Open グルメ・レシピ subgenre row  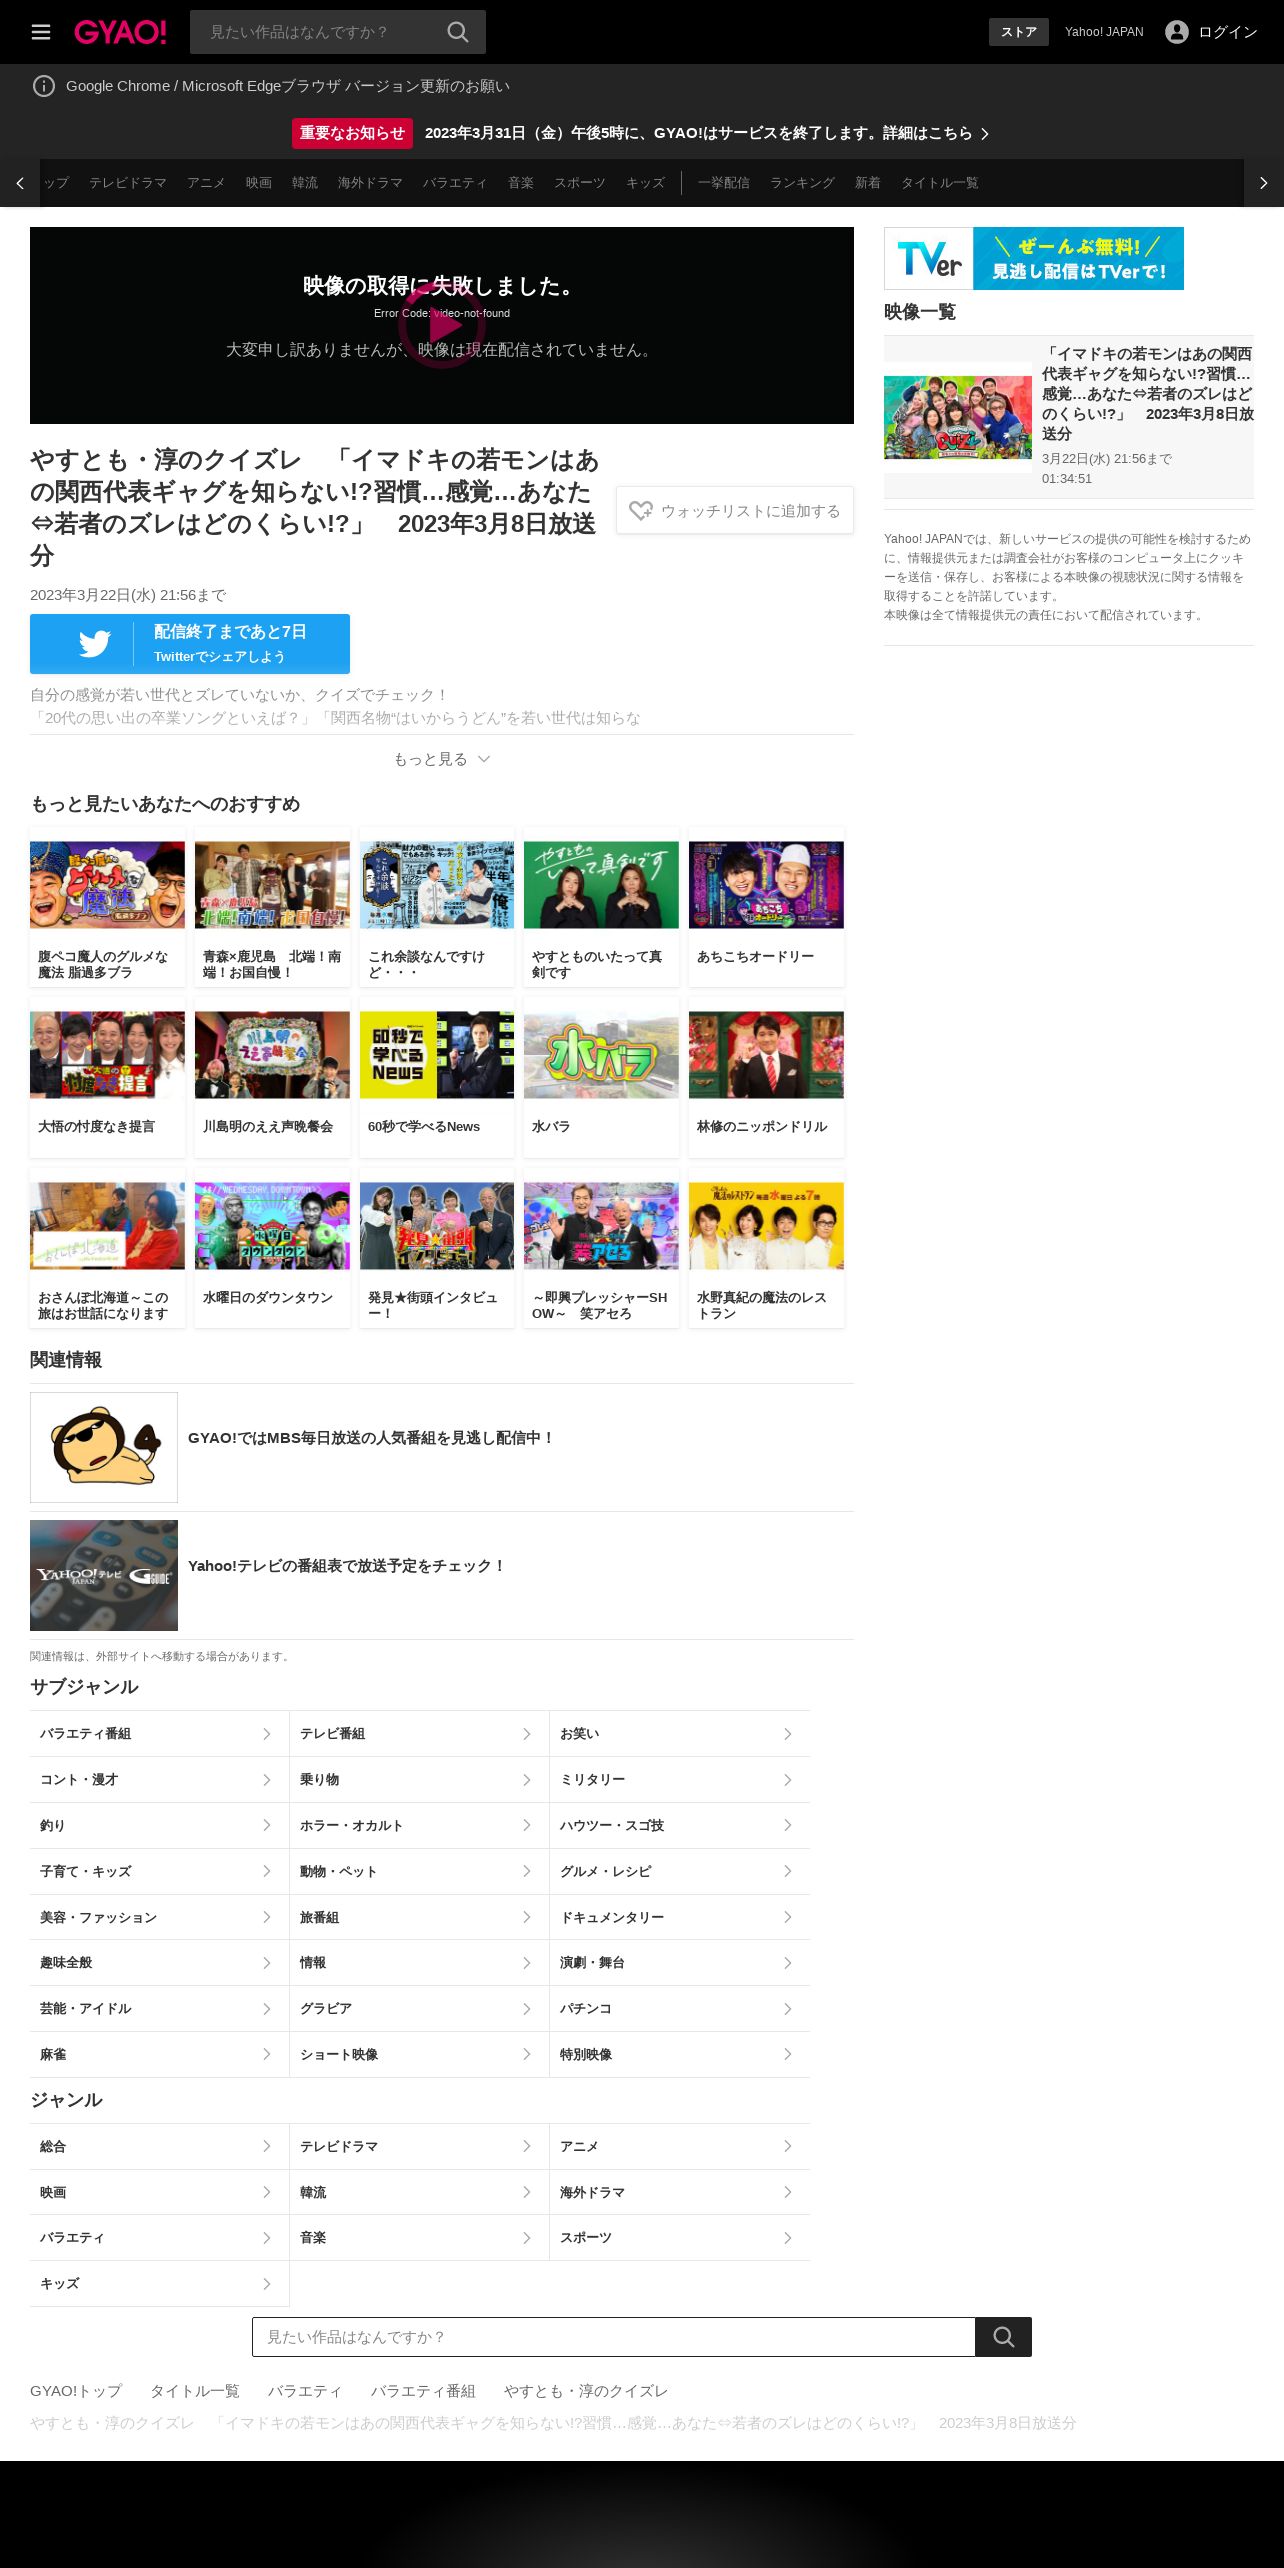pos(680,1871)
